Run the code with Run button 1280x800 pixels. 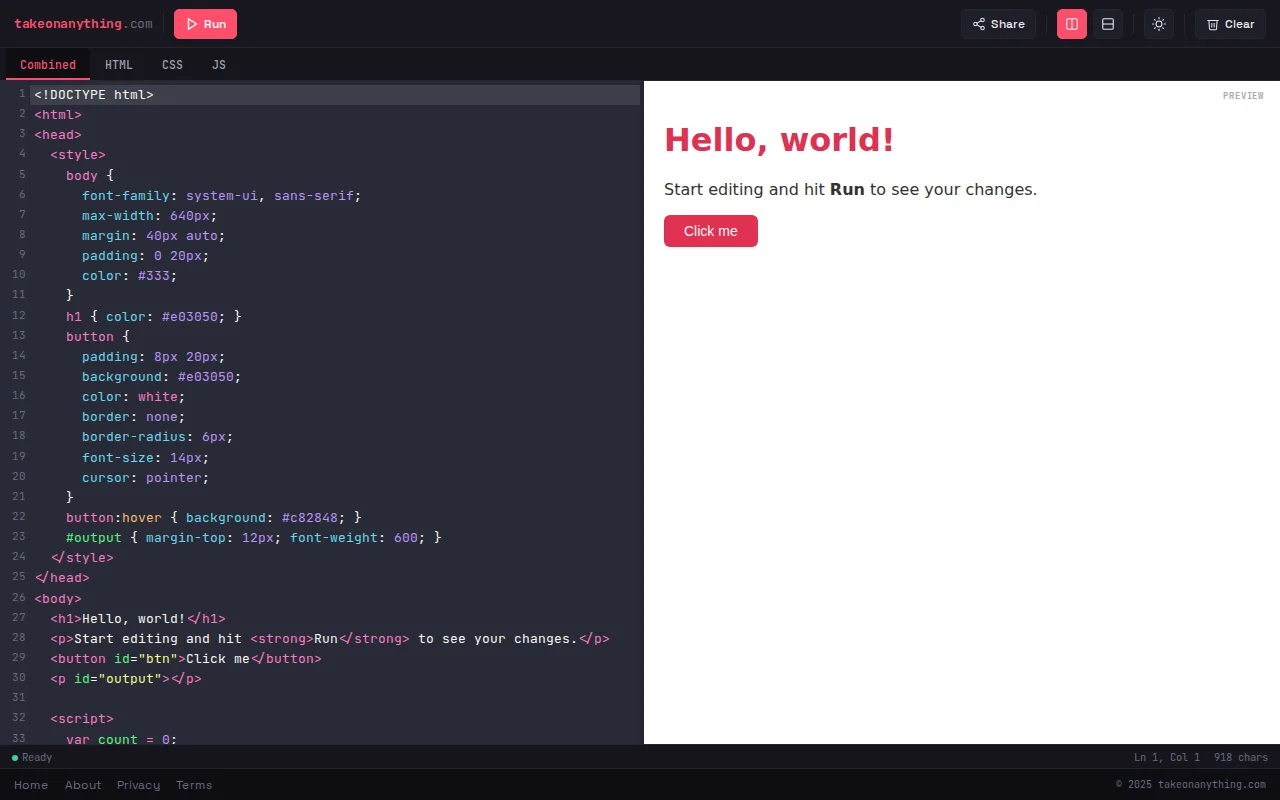pos(205,24)
